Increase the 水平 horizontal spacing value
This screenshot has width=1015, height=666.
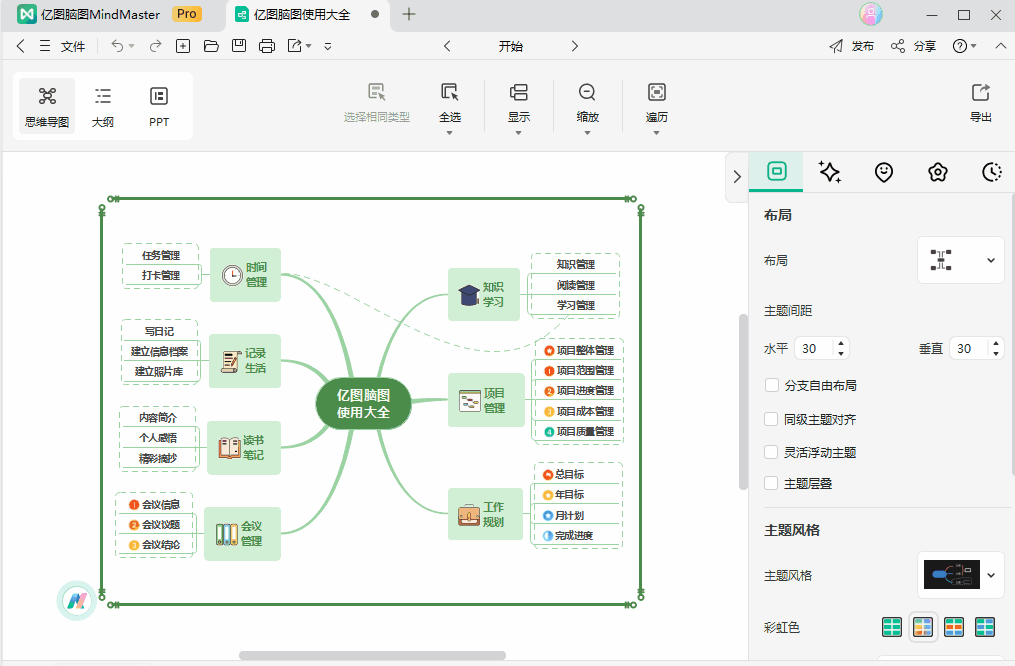pyautogui.click(x=841, y=343)
